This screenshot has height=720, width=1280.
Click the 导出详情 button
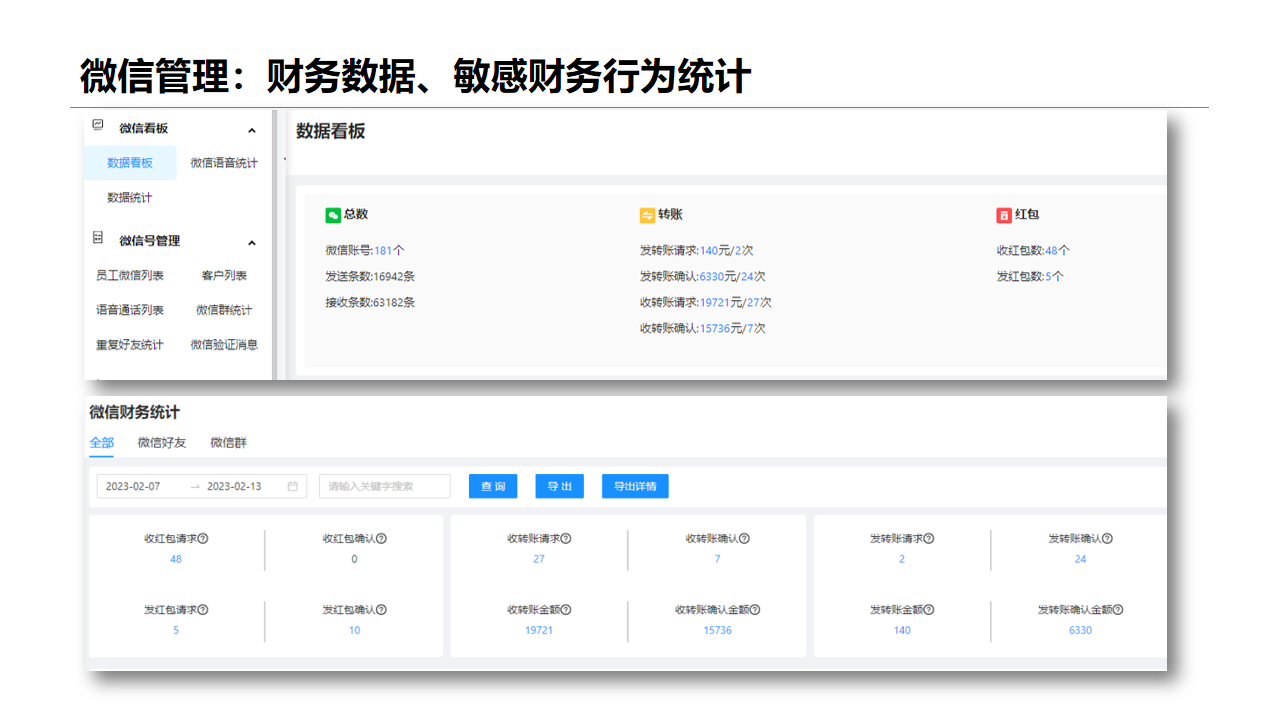pos(635,487)
